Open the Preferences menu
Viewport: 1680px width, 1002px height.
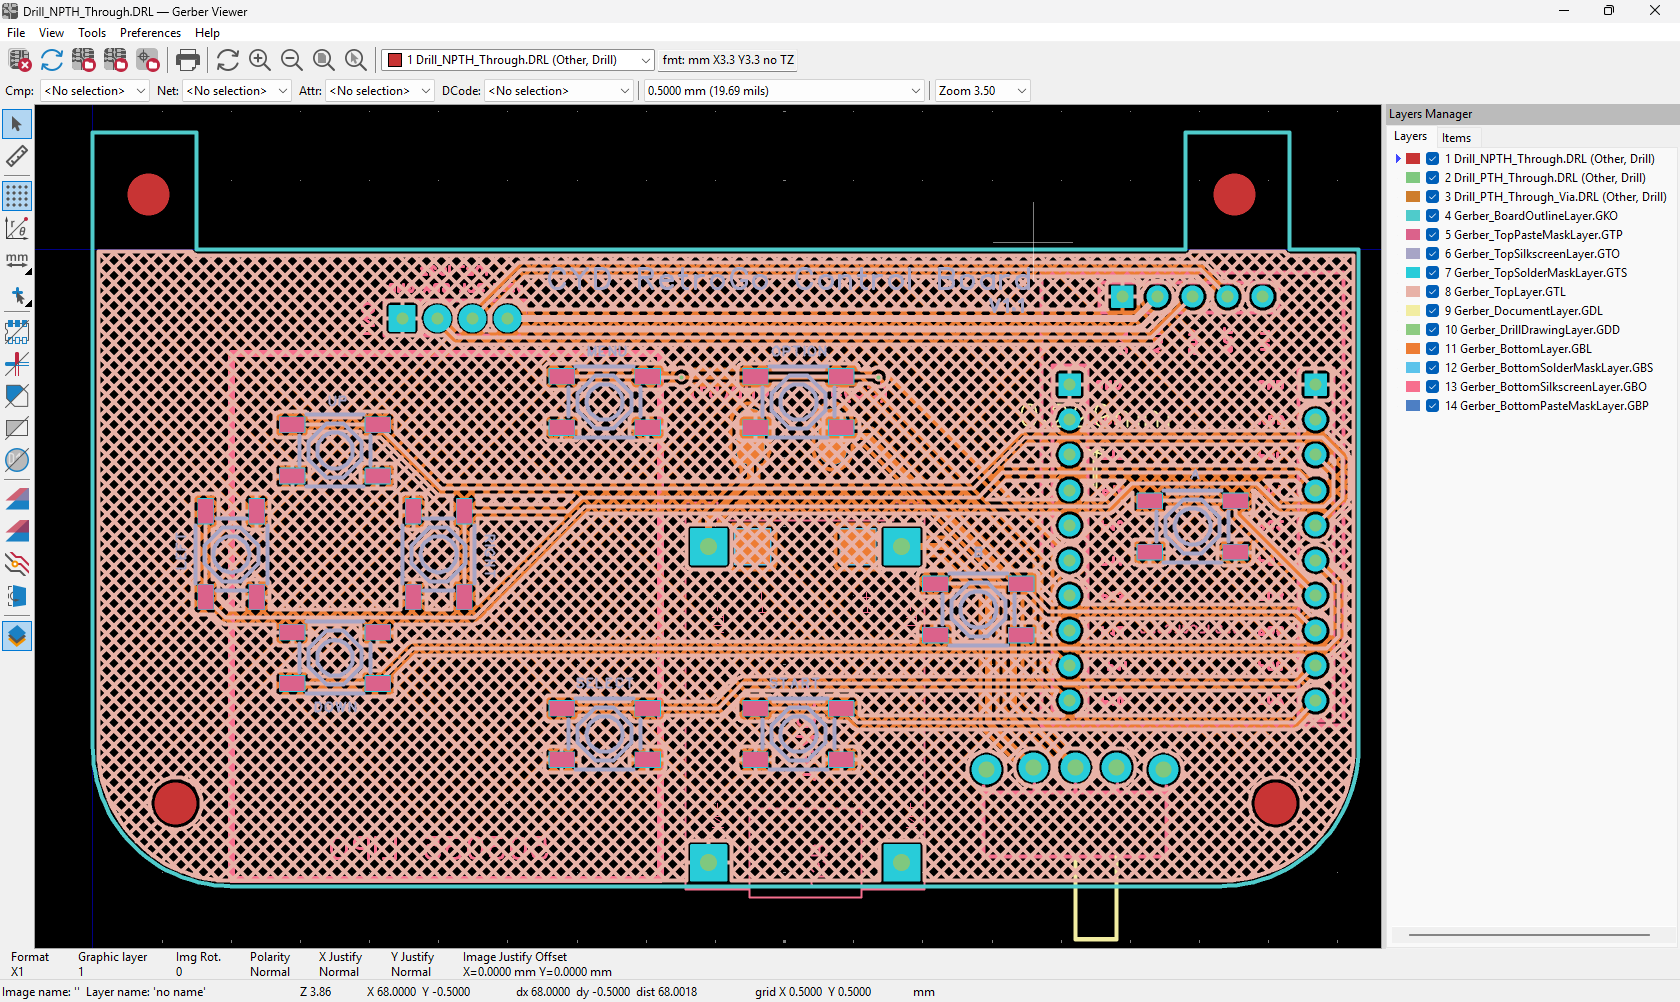[150, 33]
